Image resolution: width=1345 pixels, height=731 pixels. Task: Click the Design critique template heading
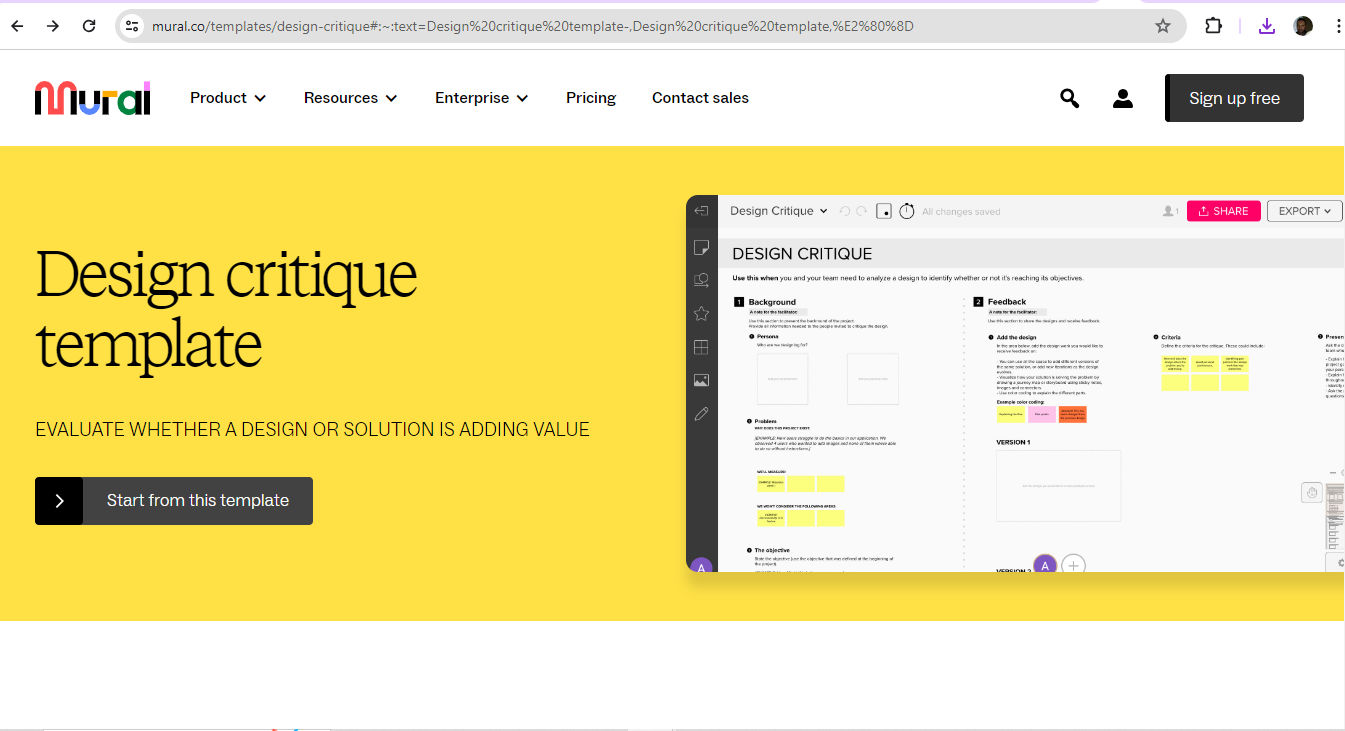[226, 309]
